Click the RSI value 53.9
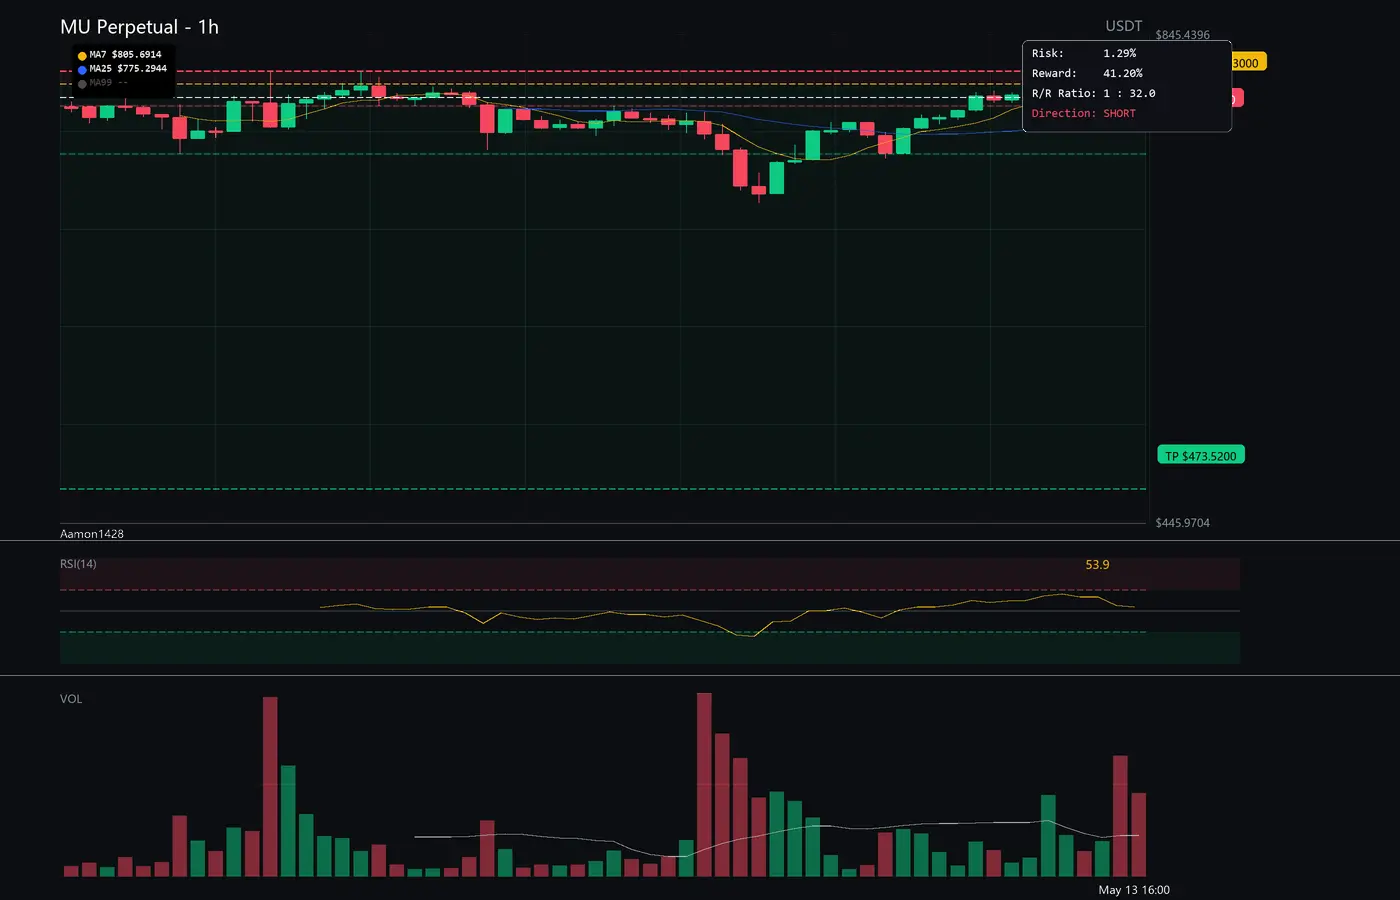The image size is (1400, 900). [x=1097, y=565]
